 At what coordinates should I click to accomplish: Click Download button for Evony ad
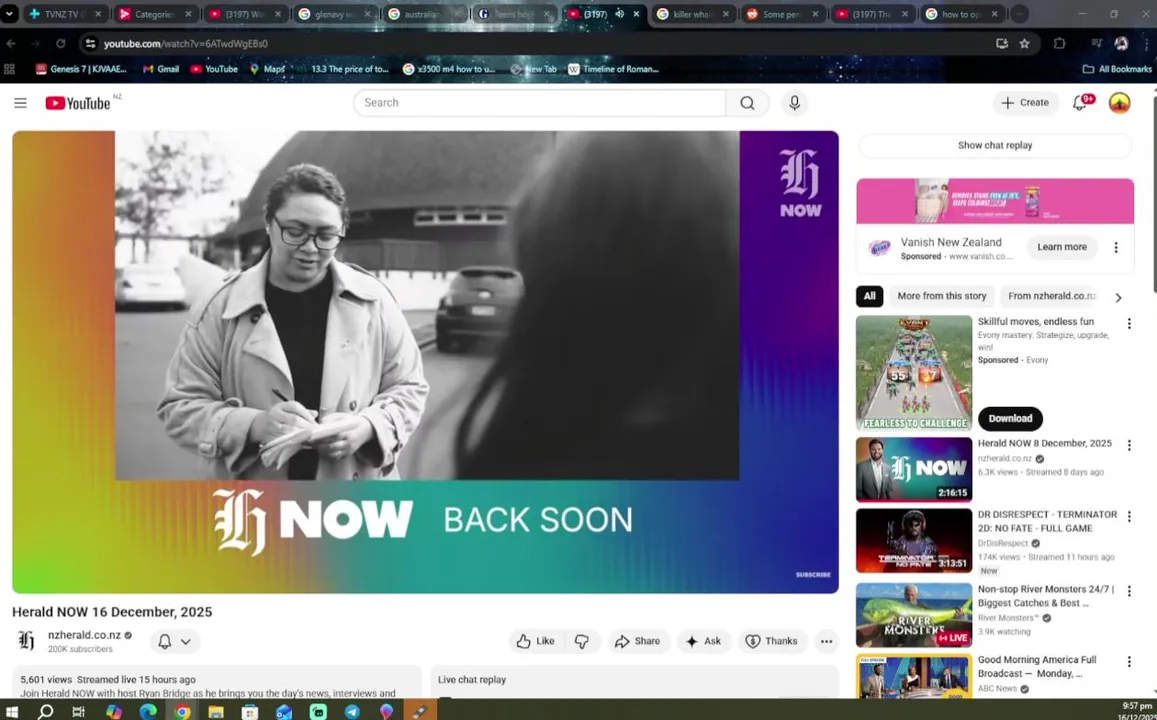tap(1010, 418)
